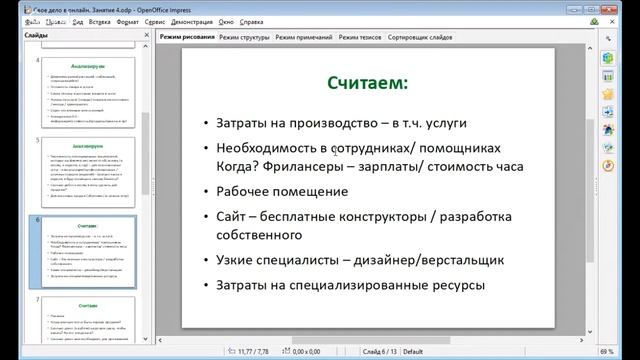Image resolution: width=640 pixels, height=360 pixels.
Task: Open the Вид menu
Action: click(78, 22)
